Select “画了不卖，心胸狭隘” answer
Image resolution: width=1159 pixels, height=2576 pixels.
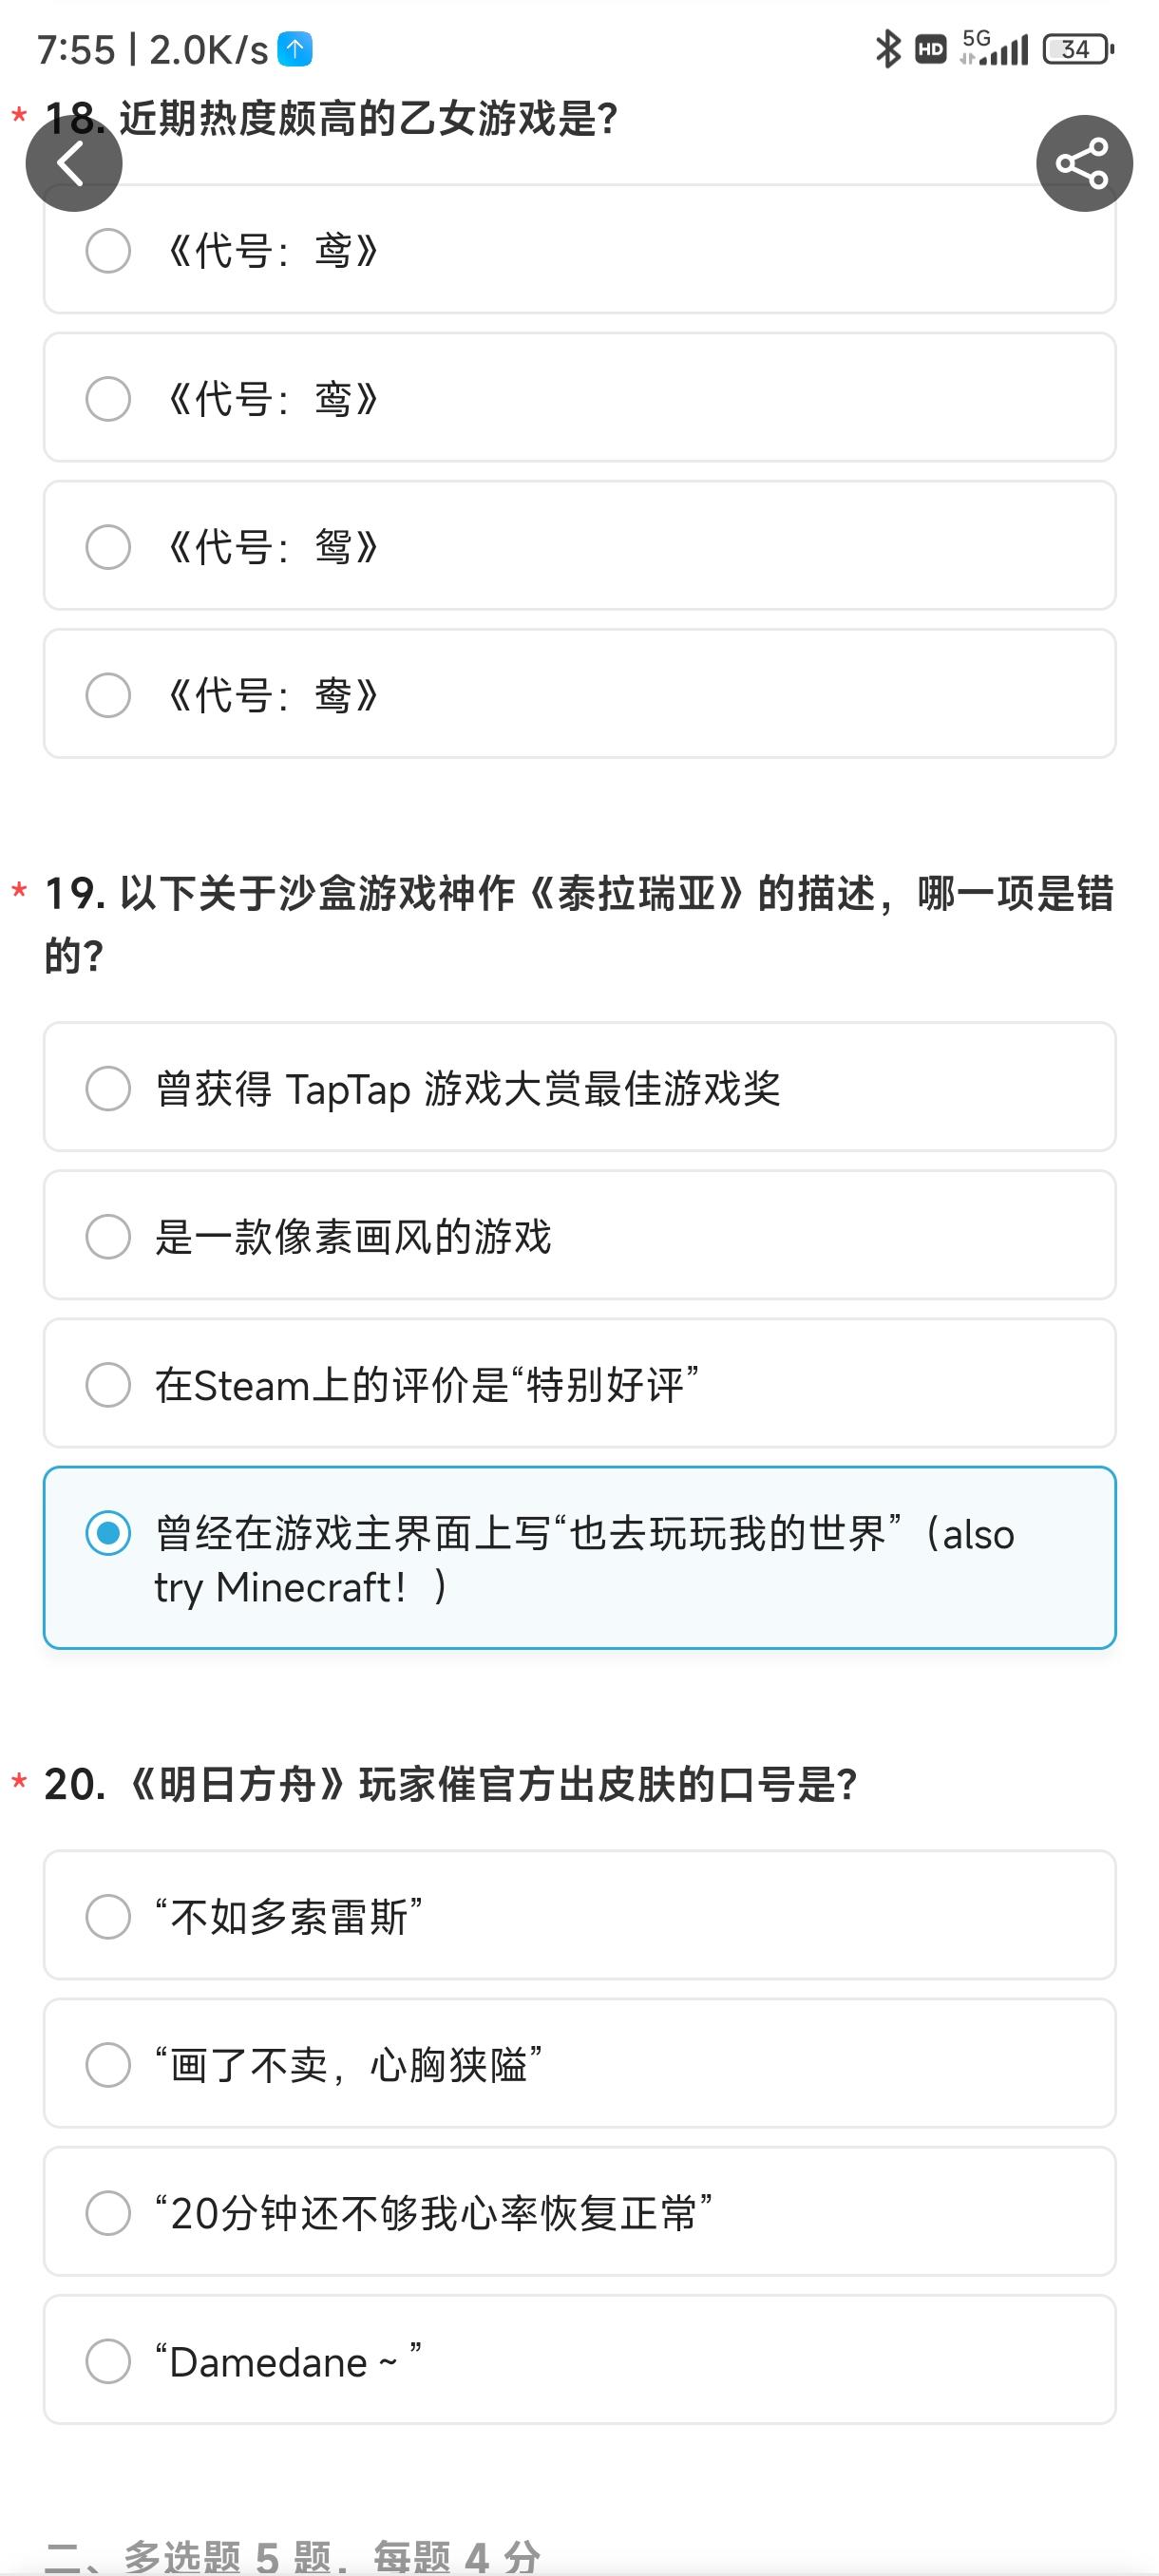click(x=580, y=2063)
